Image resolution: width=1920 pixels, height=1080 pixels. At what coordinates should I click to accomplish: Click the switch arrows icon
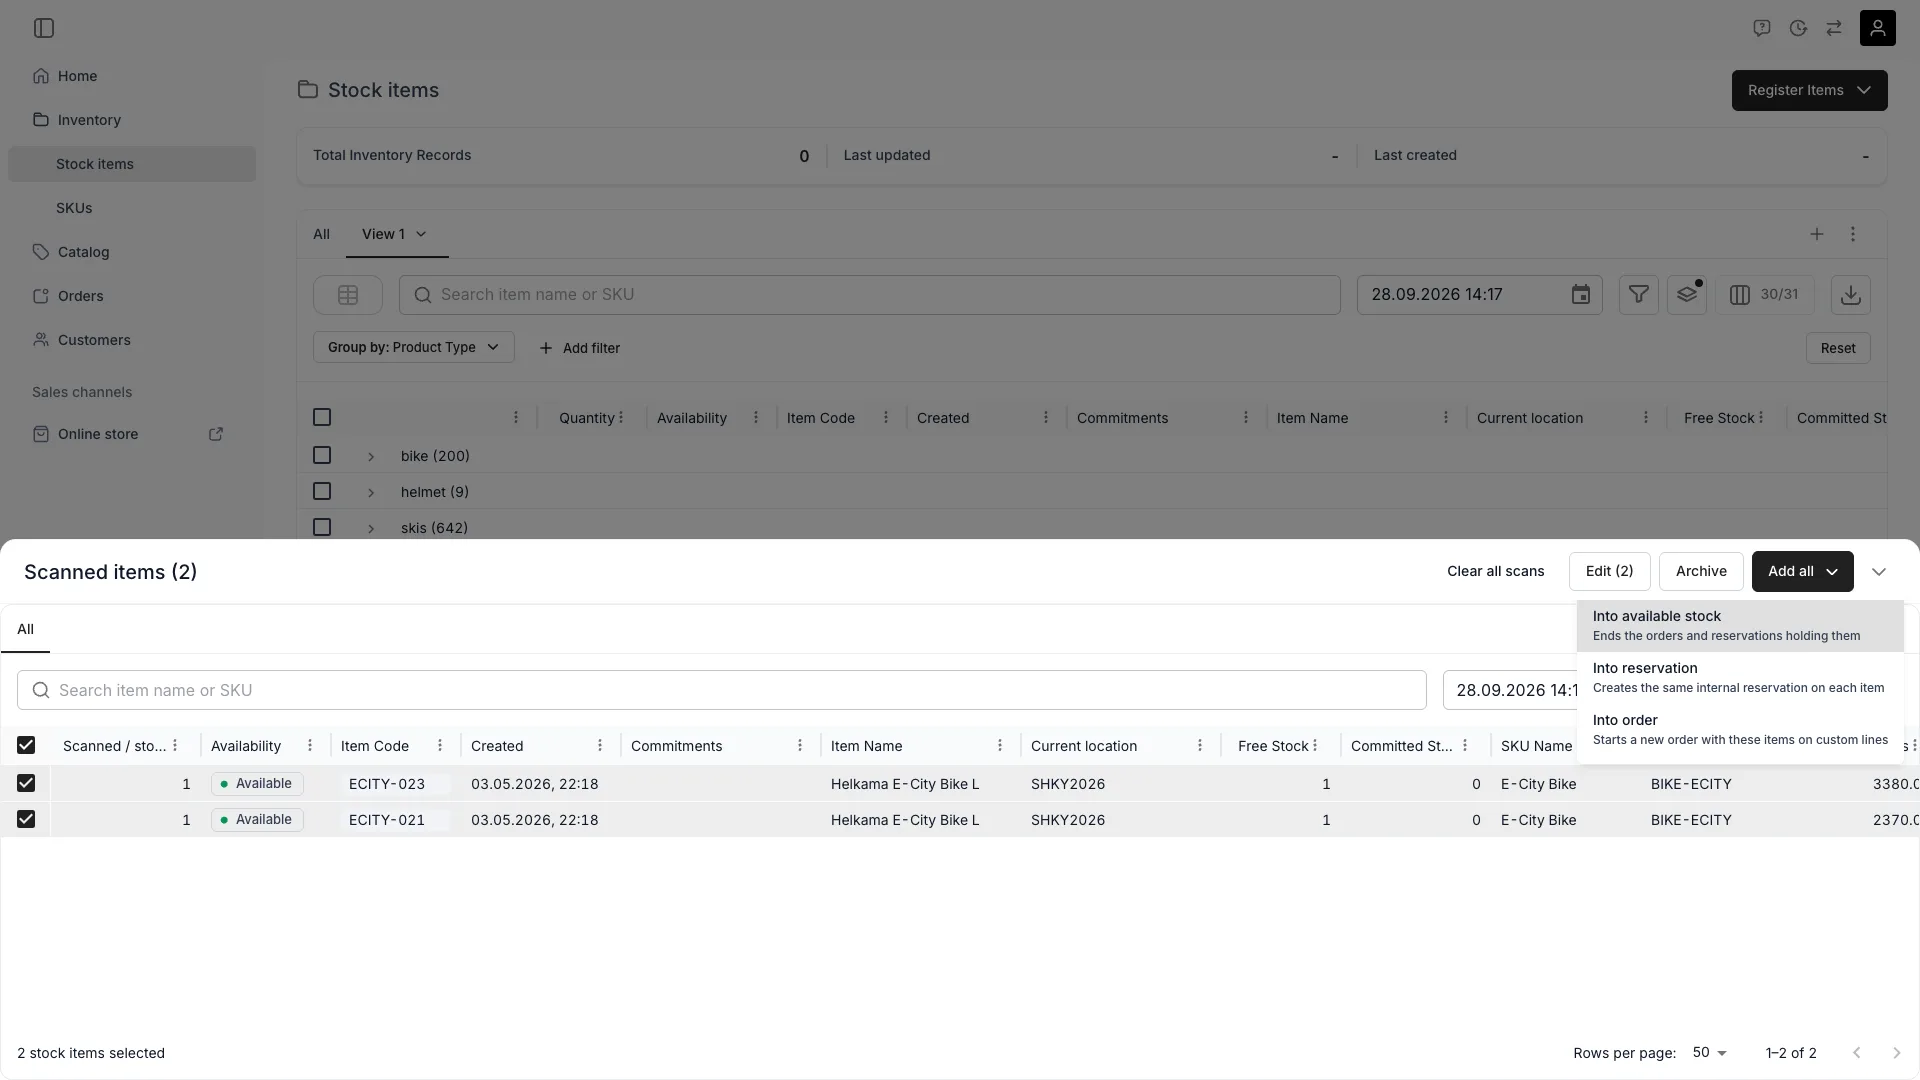click(x=1834, y=28)
